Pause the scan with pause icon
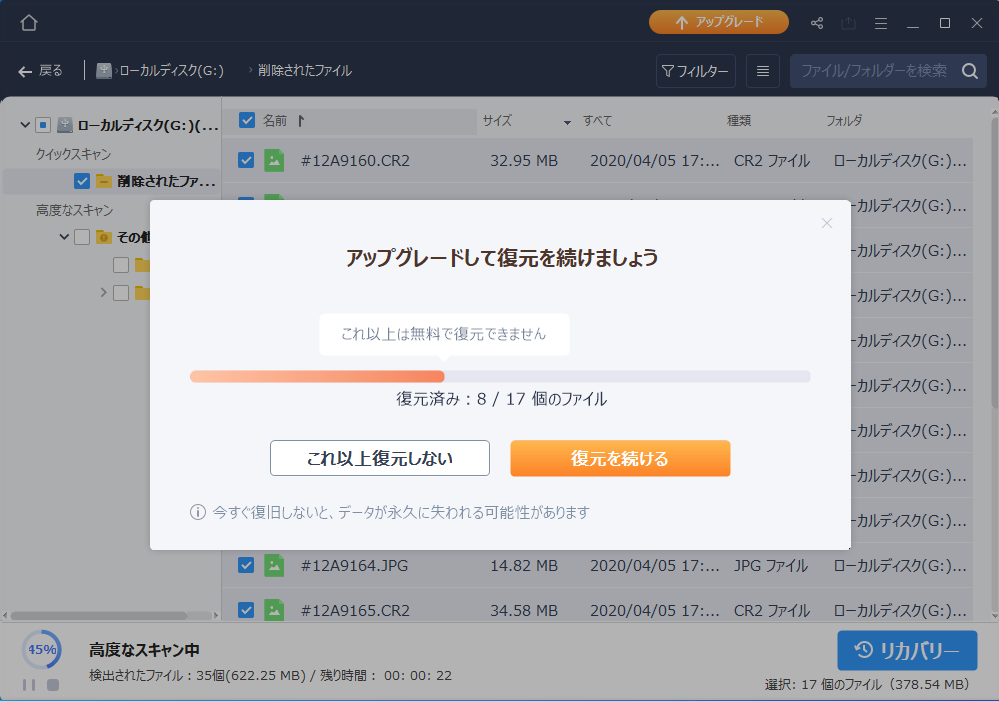Viewport: 999px width, 701px height. 29,685
